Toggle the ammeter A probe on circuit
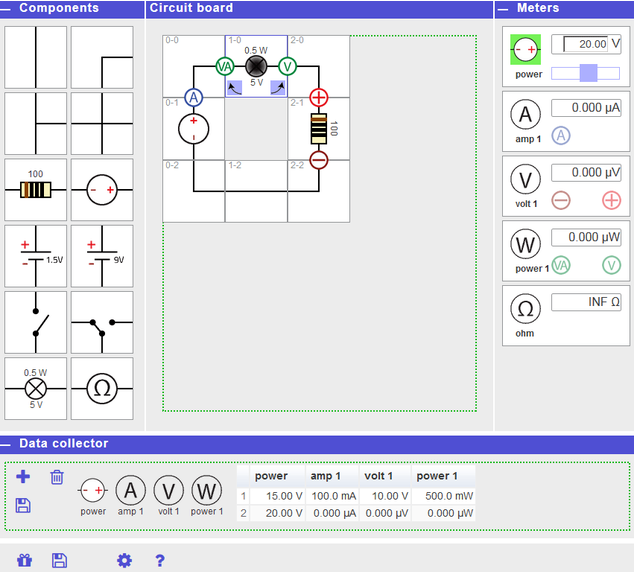The height and width of the screenshot is (572, 635). coord(194,97)
